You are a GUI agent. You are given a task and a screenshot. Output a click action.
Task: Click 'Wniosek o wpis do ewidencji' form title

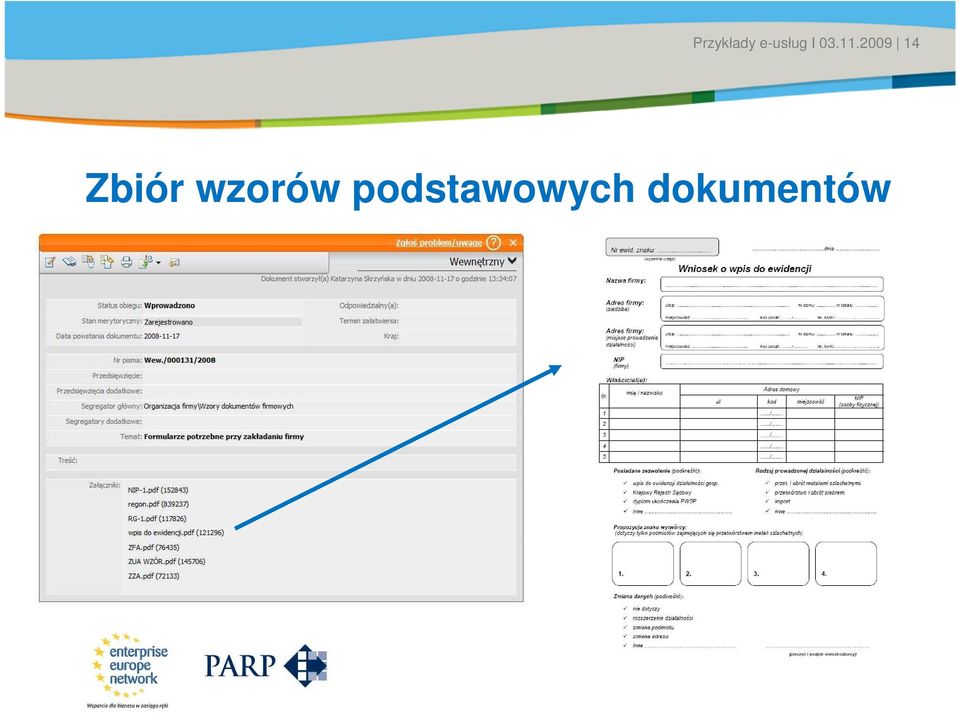(x=744, y=268)
